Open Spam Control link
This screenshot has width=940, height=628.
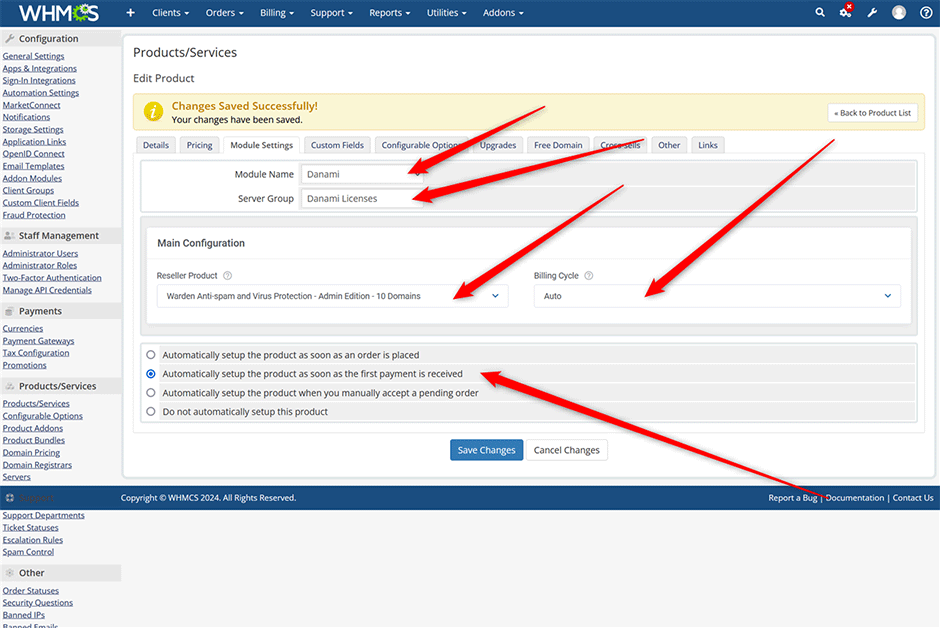pos(28,552)
